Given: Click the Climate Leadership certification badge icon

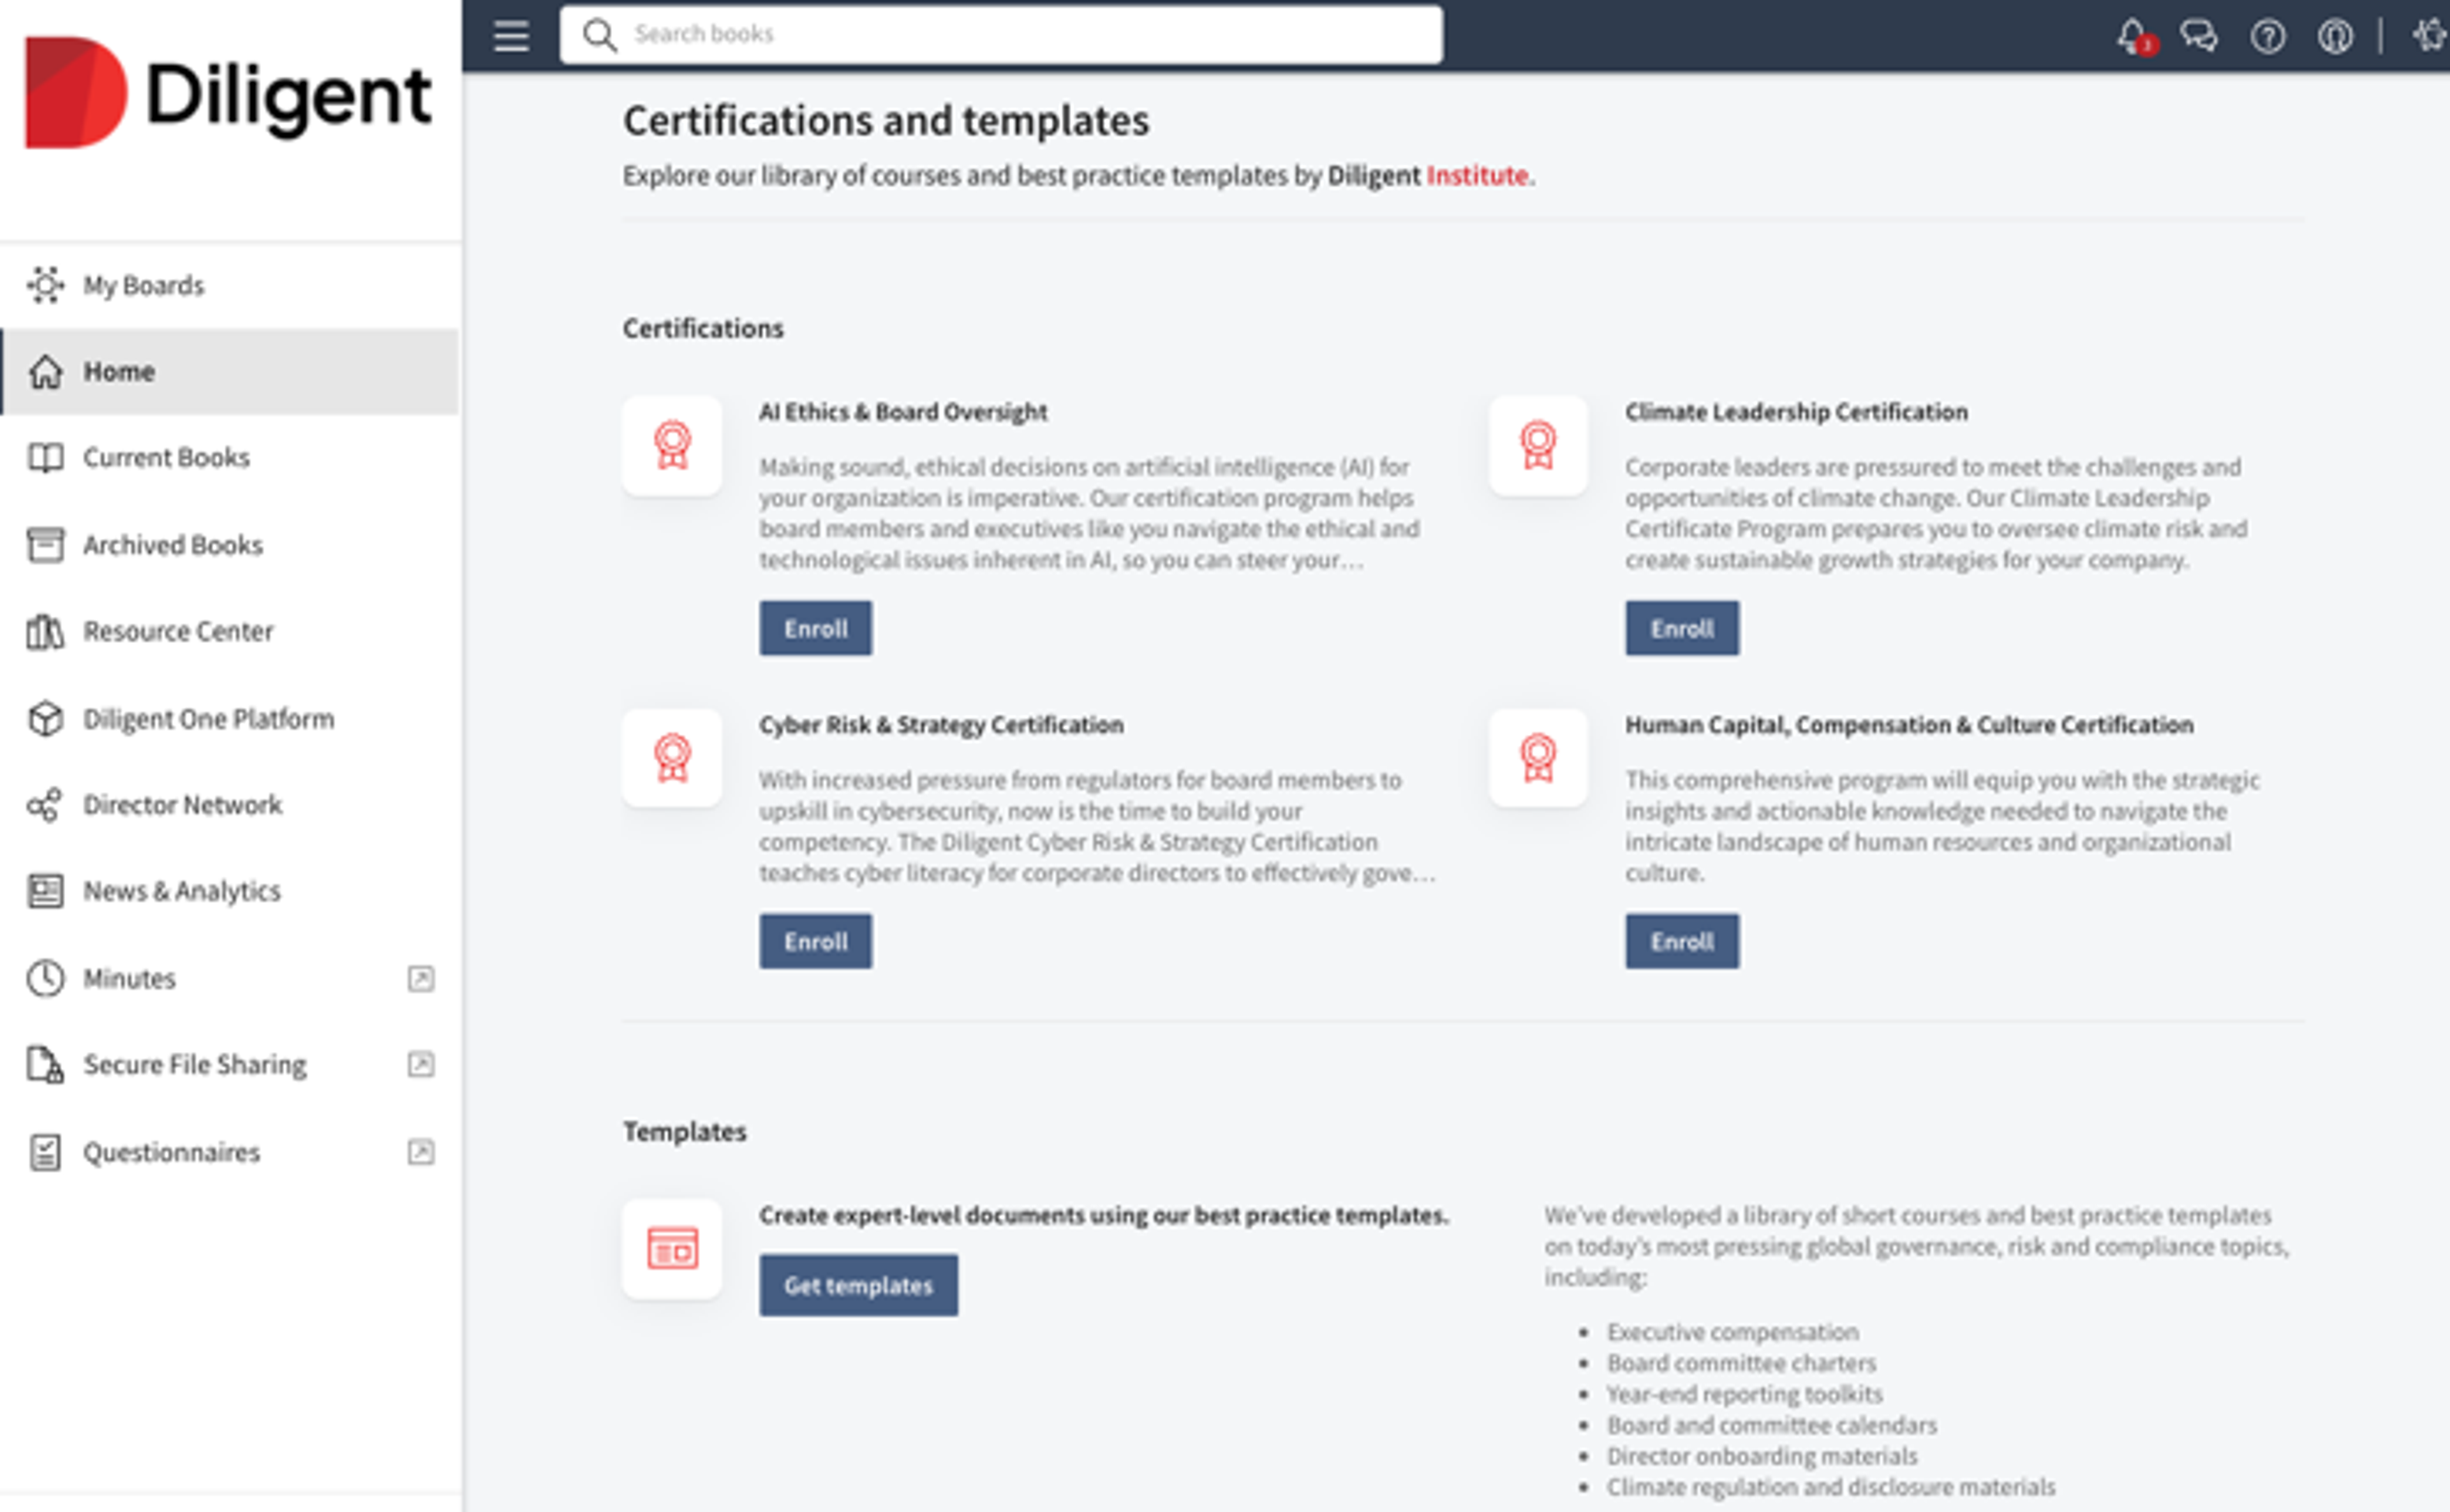Looking at the screenshot, I should 1538,445.
